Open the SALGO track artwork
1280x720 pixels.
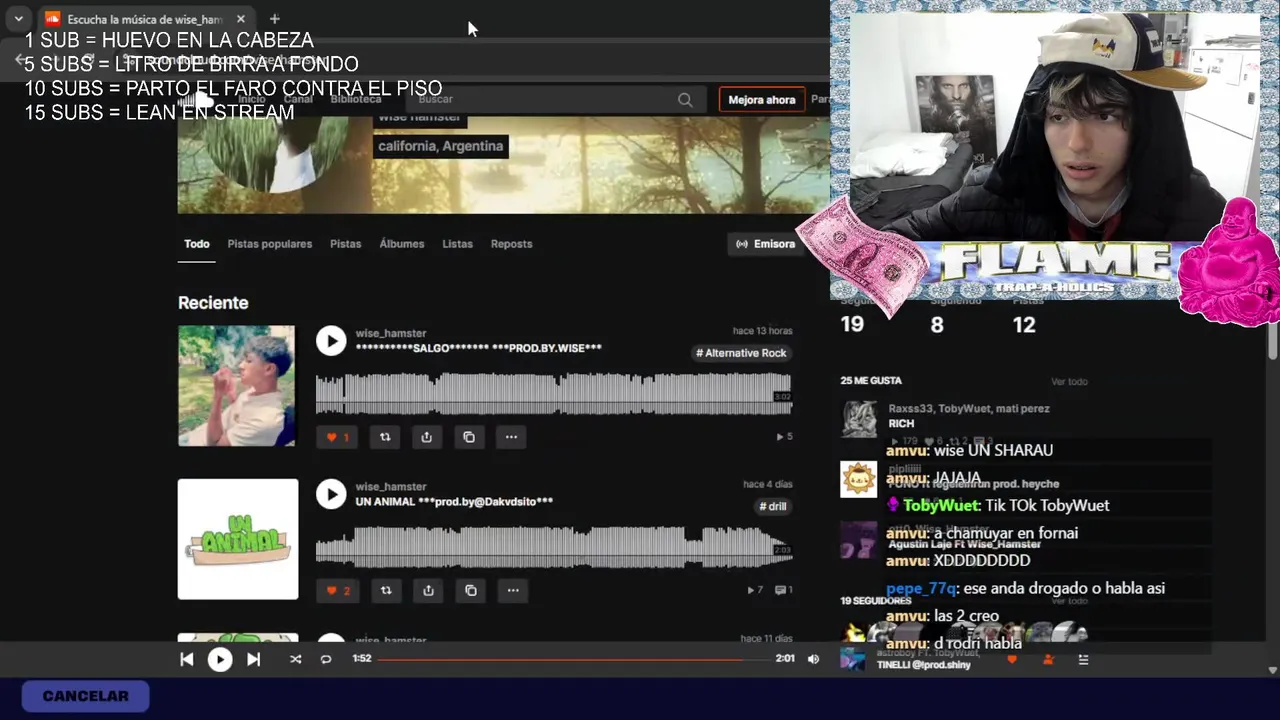click(237, 386)
